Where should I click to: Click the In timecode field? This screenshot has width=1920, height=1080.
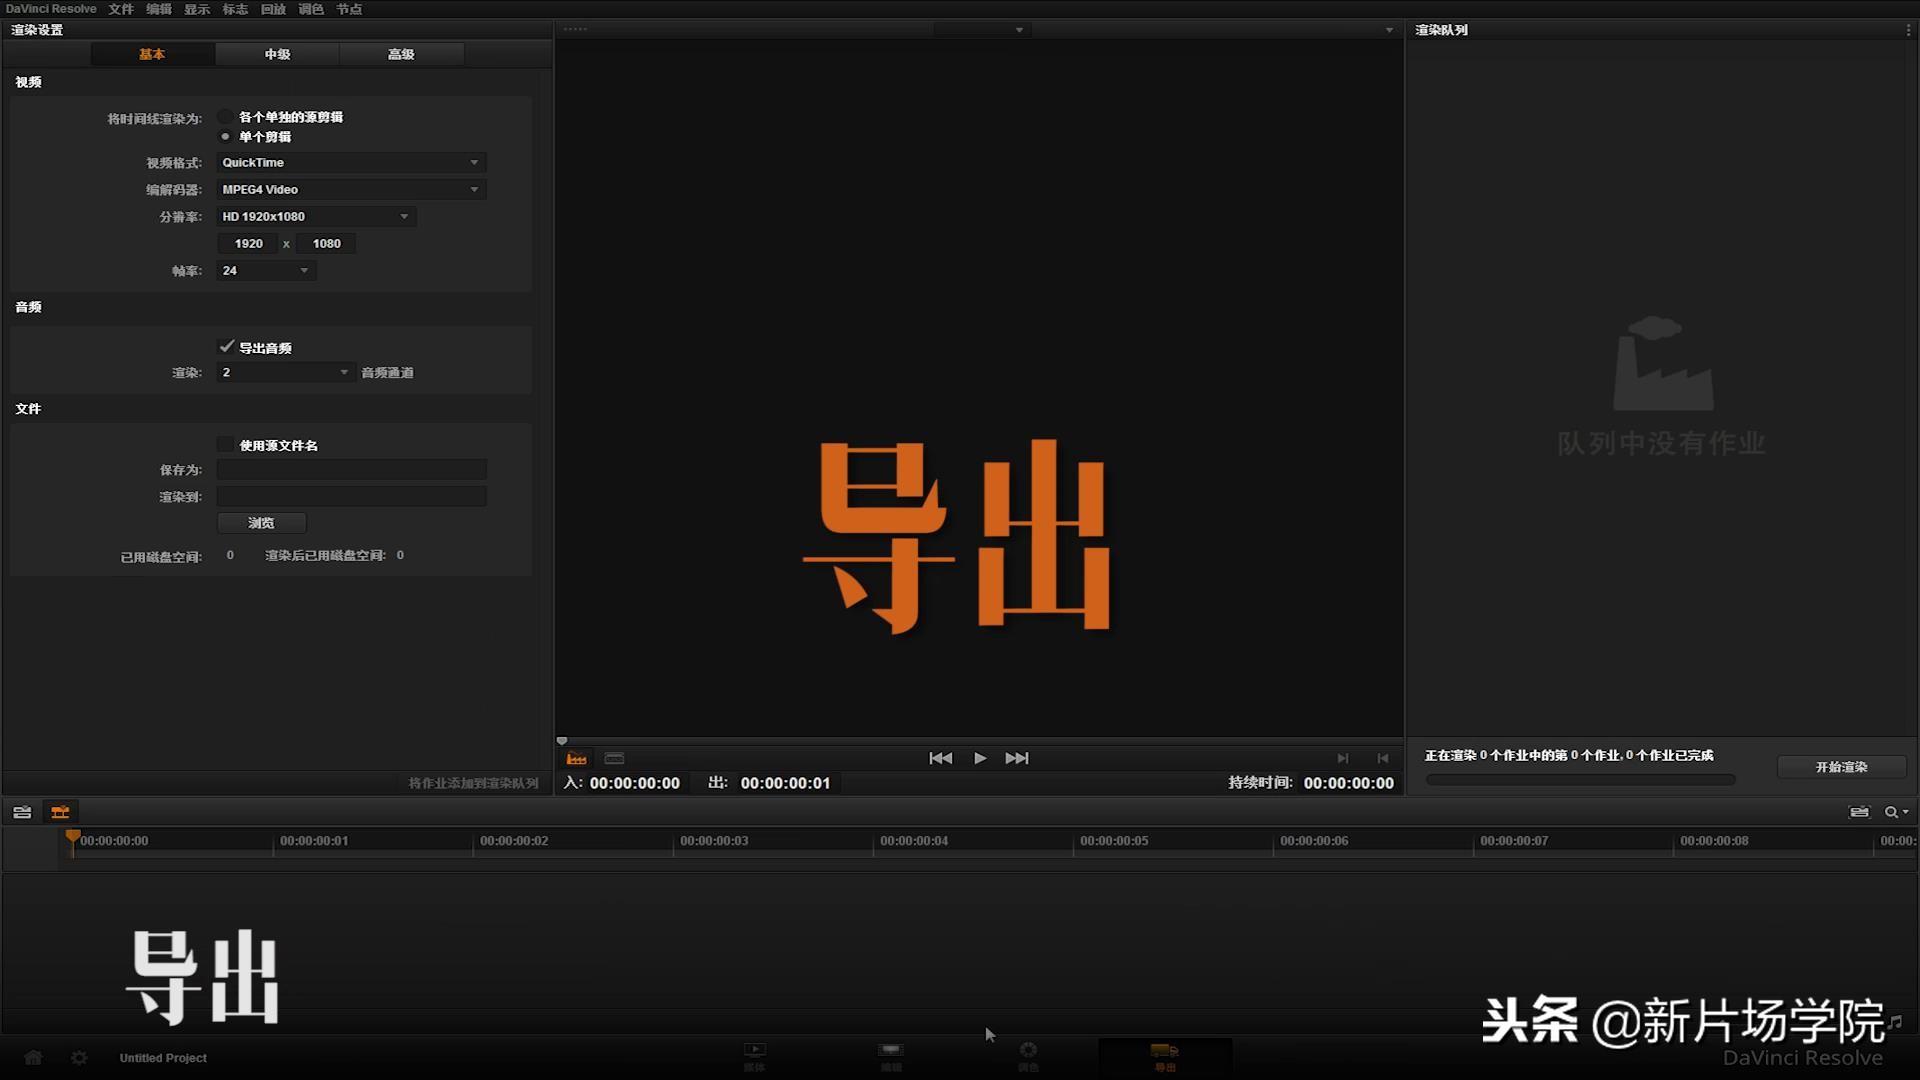pyautogui.click(x=634, y=783)
